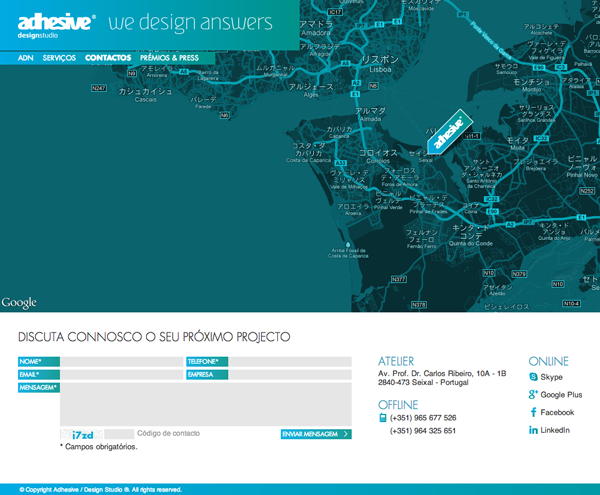
Task: Click the Google Plus icon
Action: (x=533, y=395)
